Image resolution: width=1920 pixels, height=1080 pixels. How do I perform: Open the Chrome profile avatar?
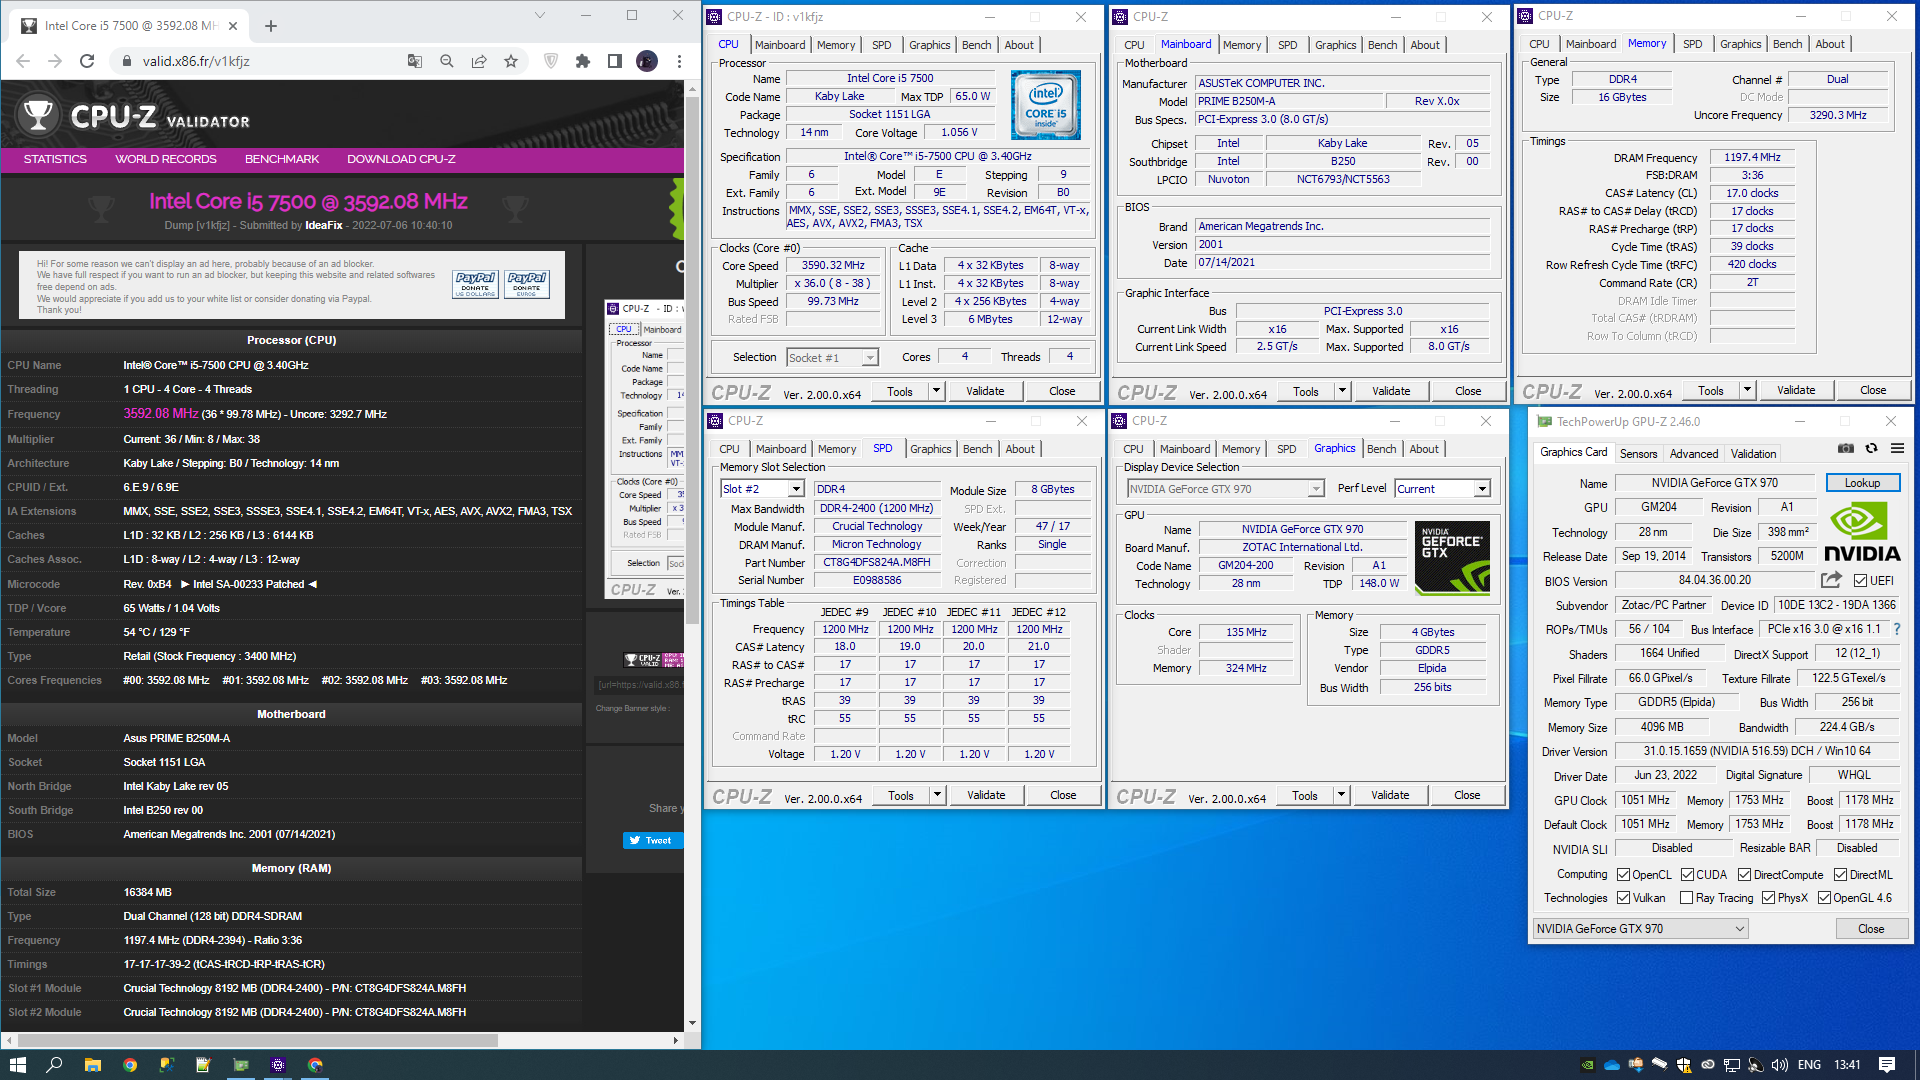point(647,61)
